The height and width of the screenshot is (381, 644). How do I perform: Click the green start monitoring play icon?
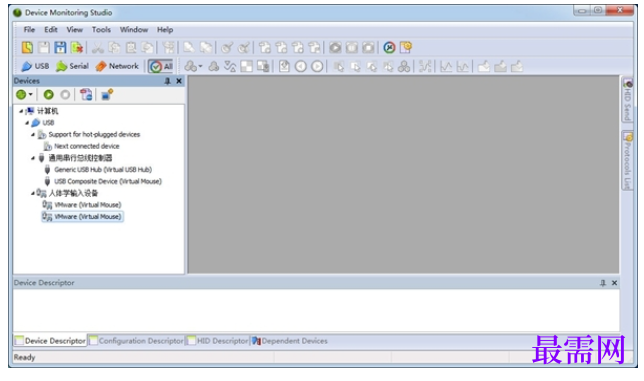tap(48, 95)
